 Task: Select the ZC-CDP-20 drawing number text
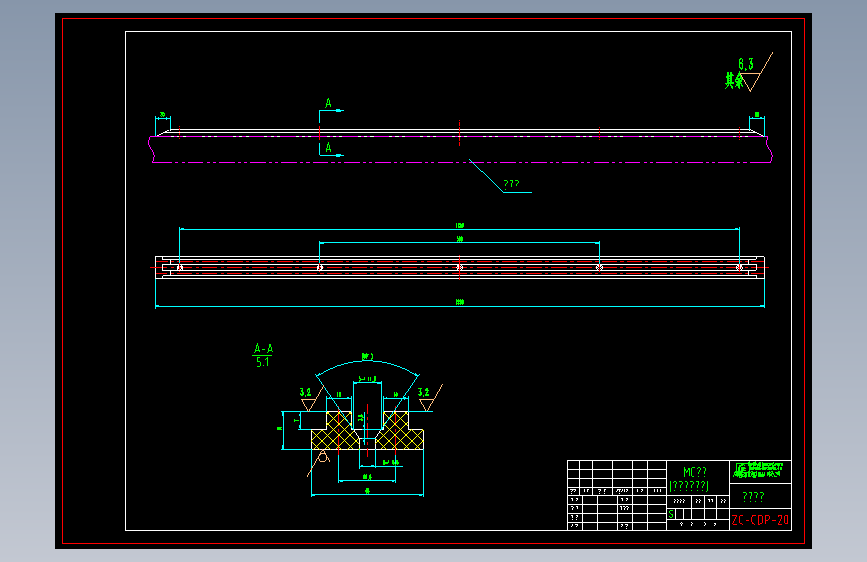click(760, 520)
